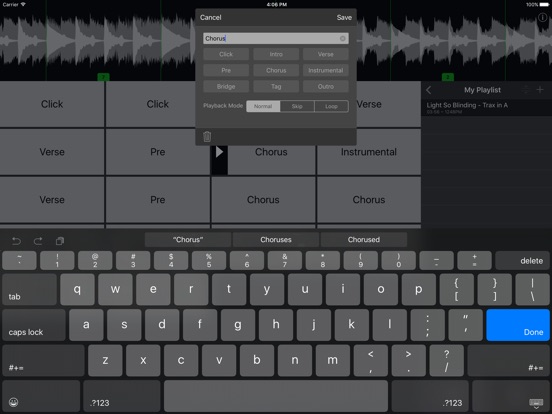Set Playback Mode to Normal
Image resolution: width=552 pixels, height=414 pixels.
coord(263,106)
